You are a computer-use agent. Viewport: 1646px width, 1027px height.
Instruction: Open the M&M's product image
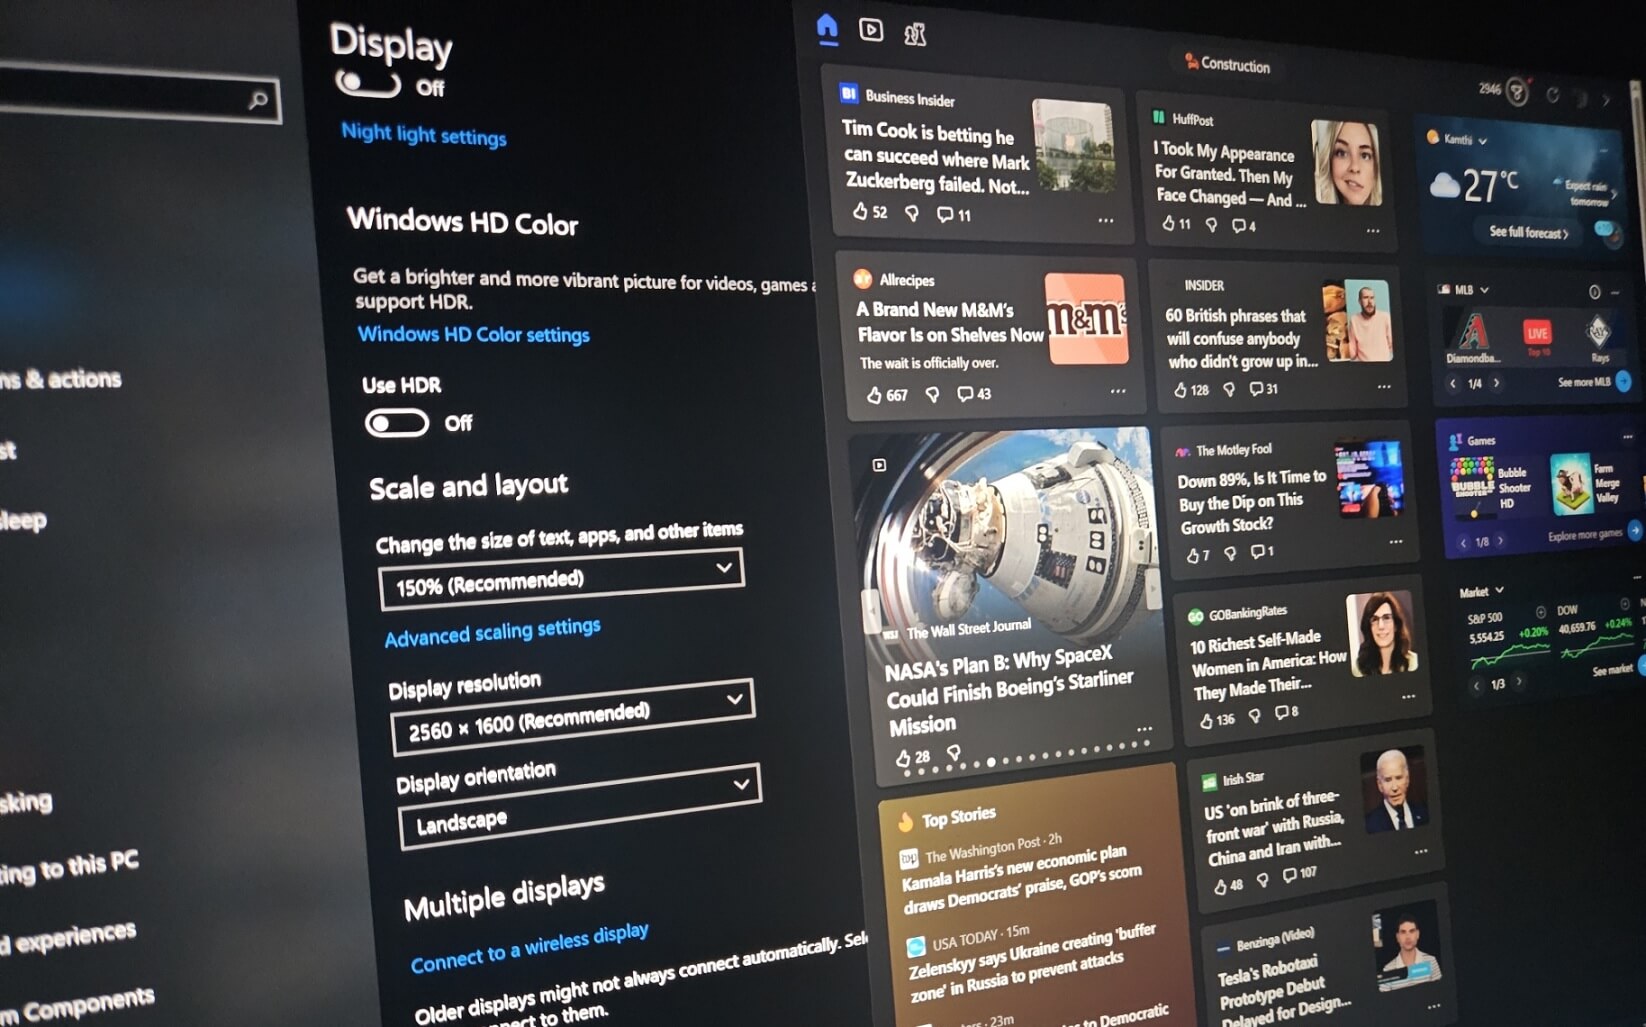1087,318
